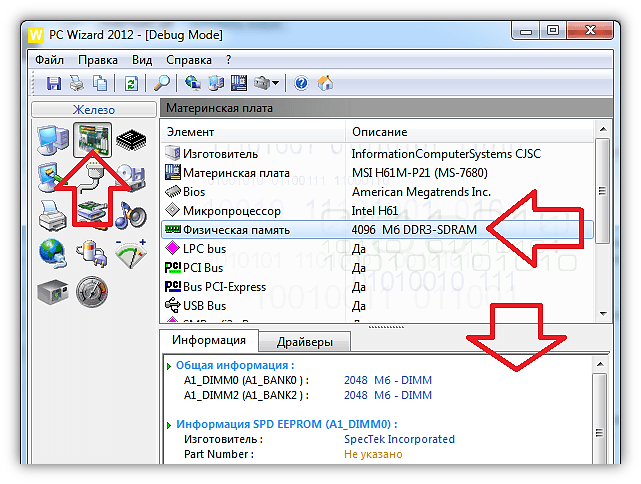
Task: Click the element list scrollbar down arrow
Action: click(603, 314)
